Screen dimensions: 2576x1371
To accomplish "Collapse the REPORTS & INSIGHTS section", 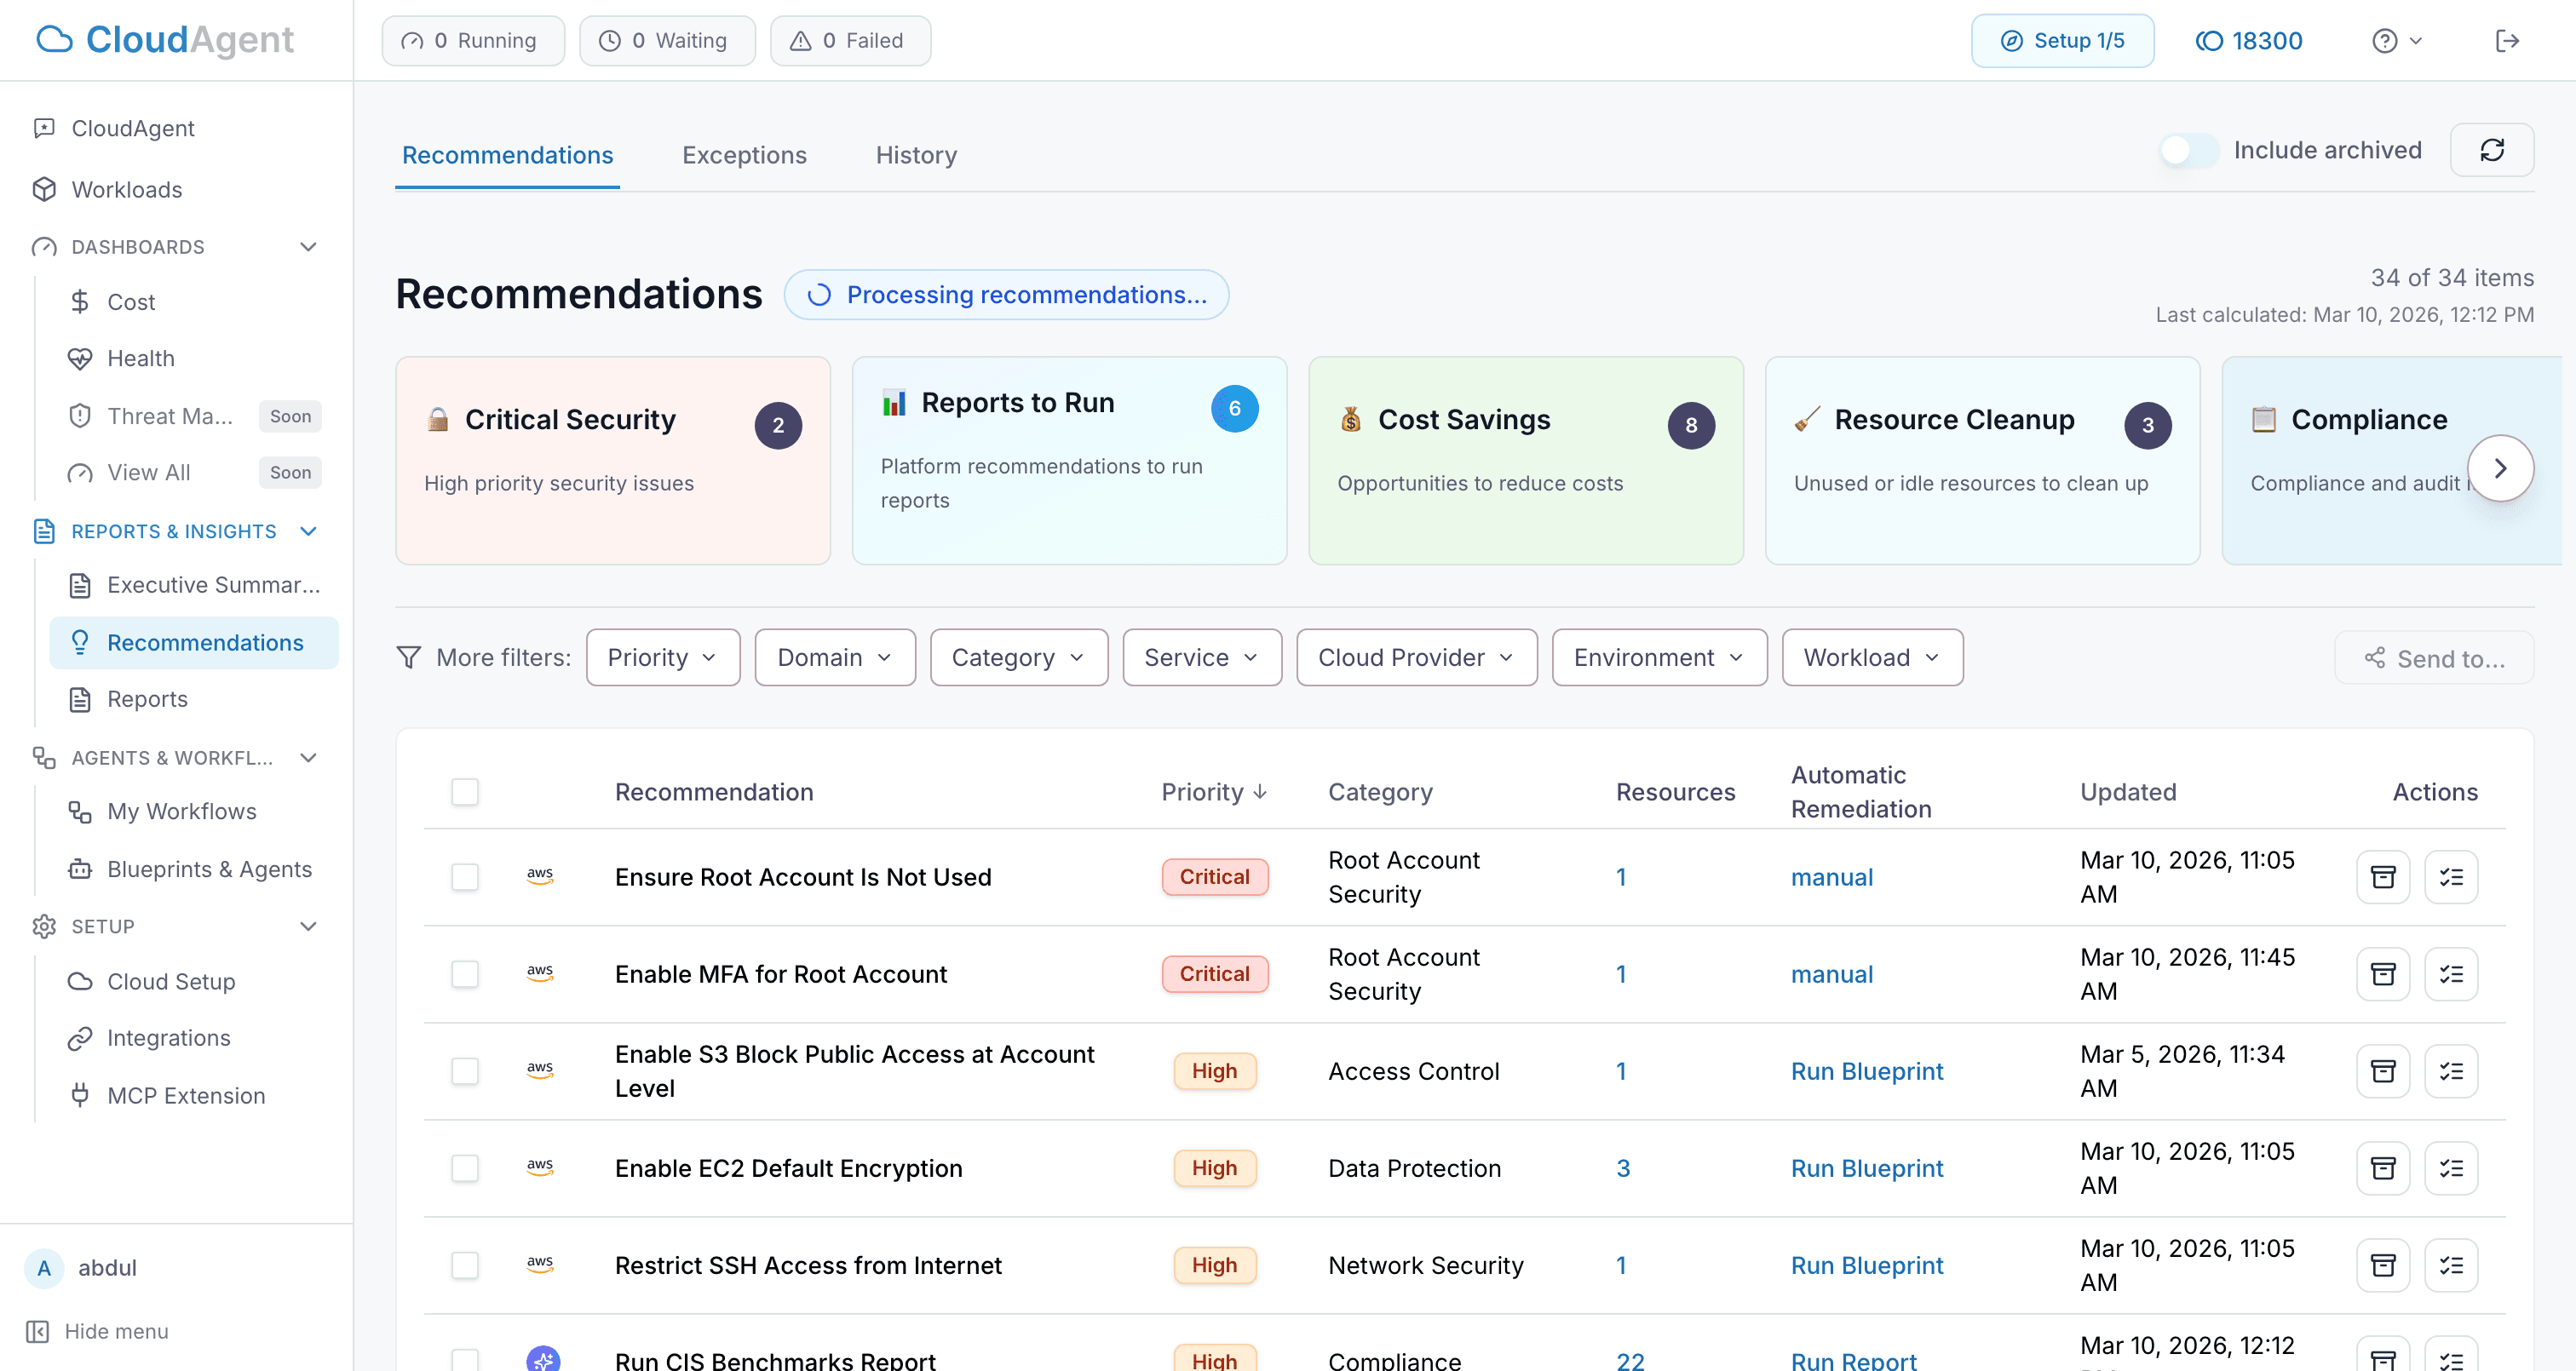I will tap(308, 531).
